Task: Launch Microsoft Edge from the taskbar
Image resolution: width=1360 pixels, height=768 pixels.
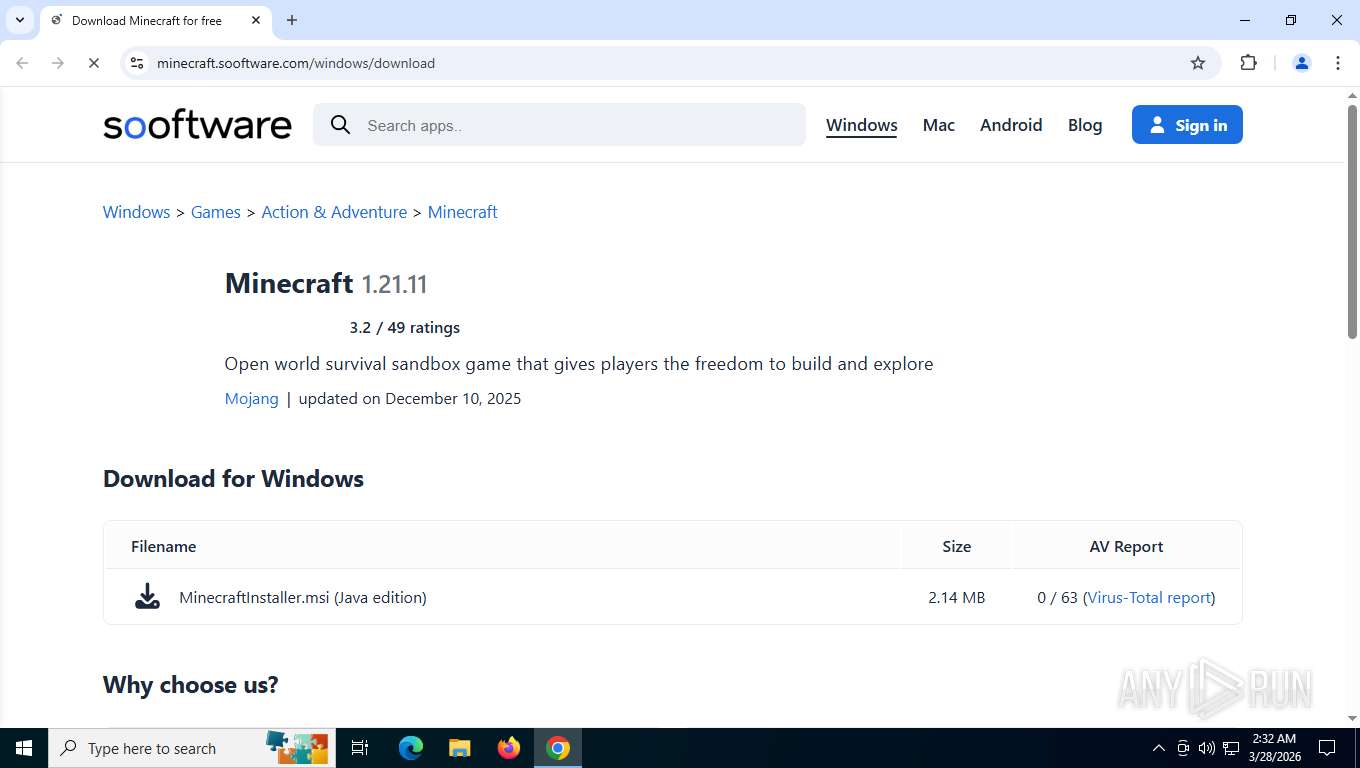Action: click(x=410, y=748)
